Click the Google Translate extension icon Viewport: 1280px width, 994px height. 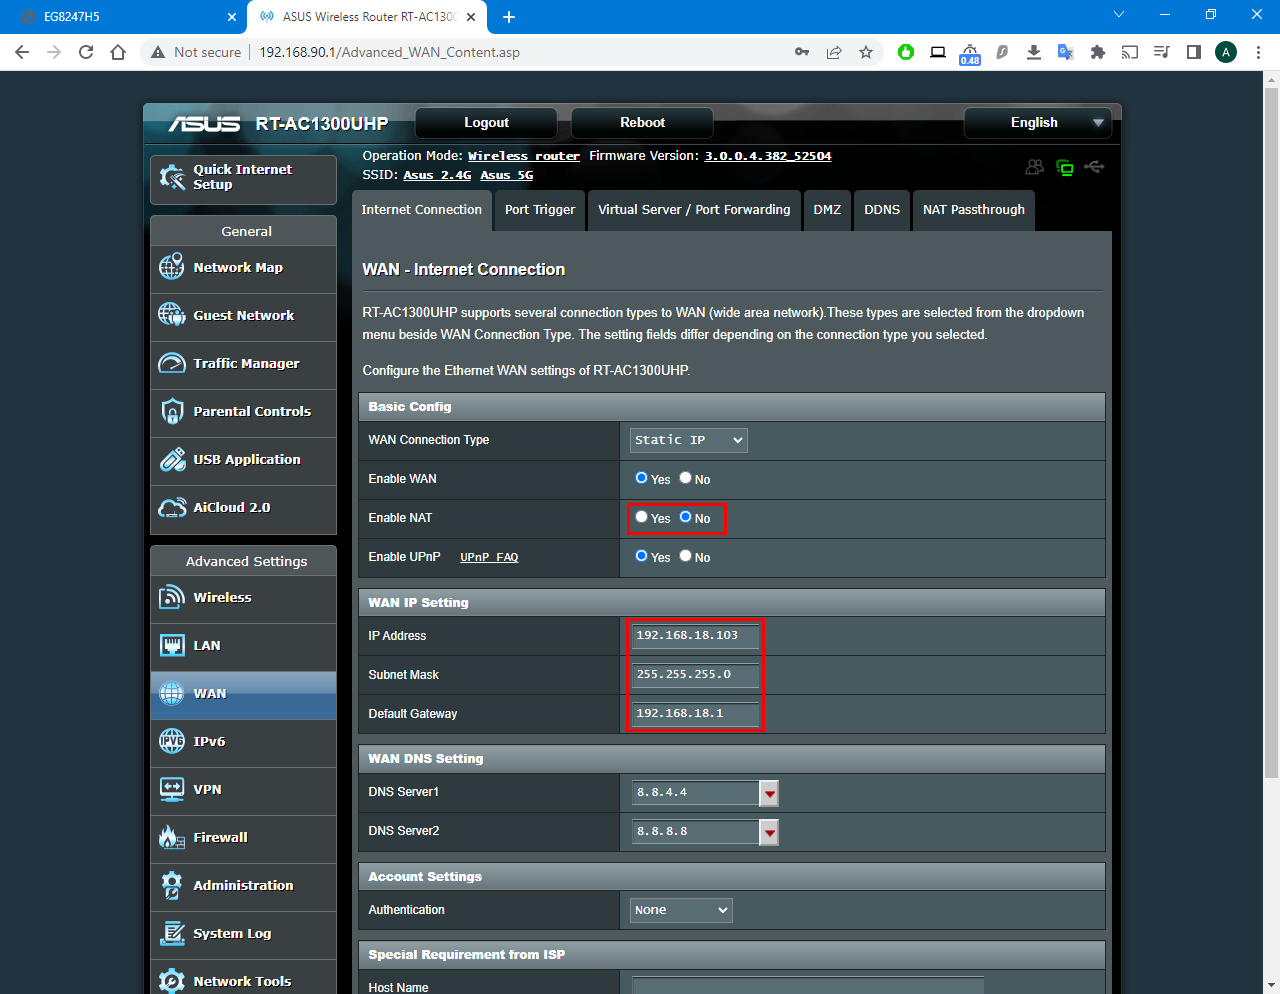[1066, 52]
